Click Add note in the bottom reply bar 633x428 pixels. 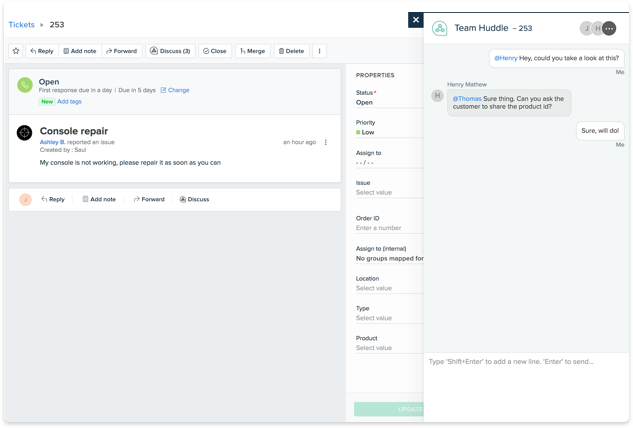pyautogui.click(x=99, y=199)
